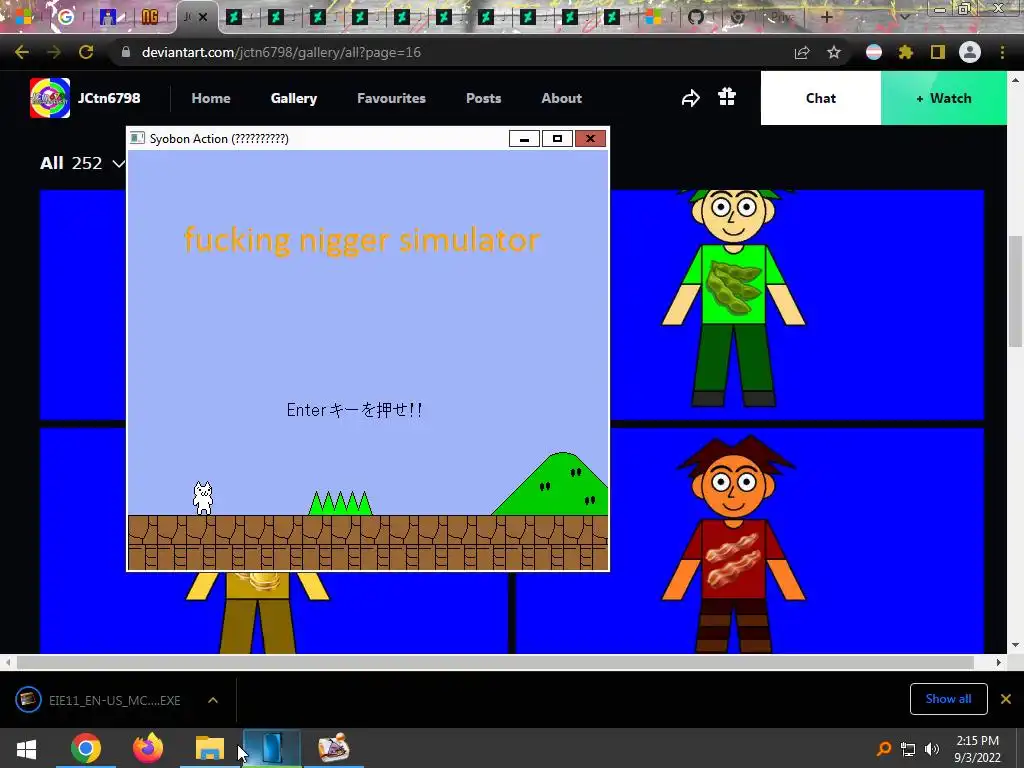Click the paint-like taskbar app icon

tap(334, 748)
